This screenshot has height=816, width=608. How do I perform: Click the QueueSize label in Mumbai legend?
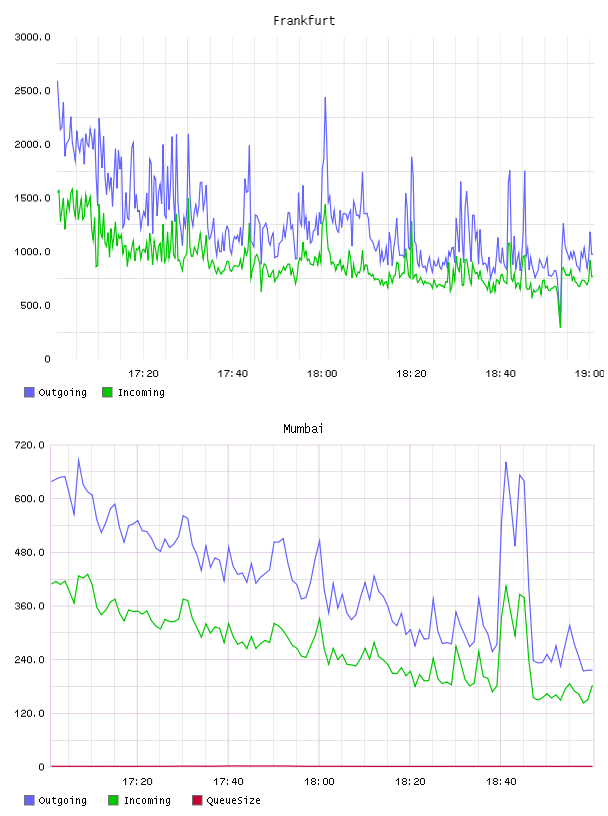click(233, 800)
